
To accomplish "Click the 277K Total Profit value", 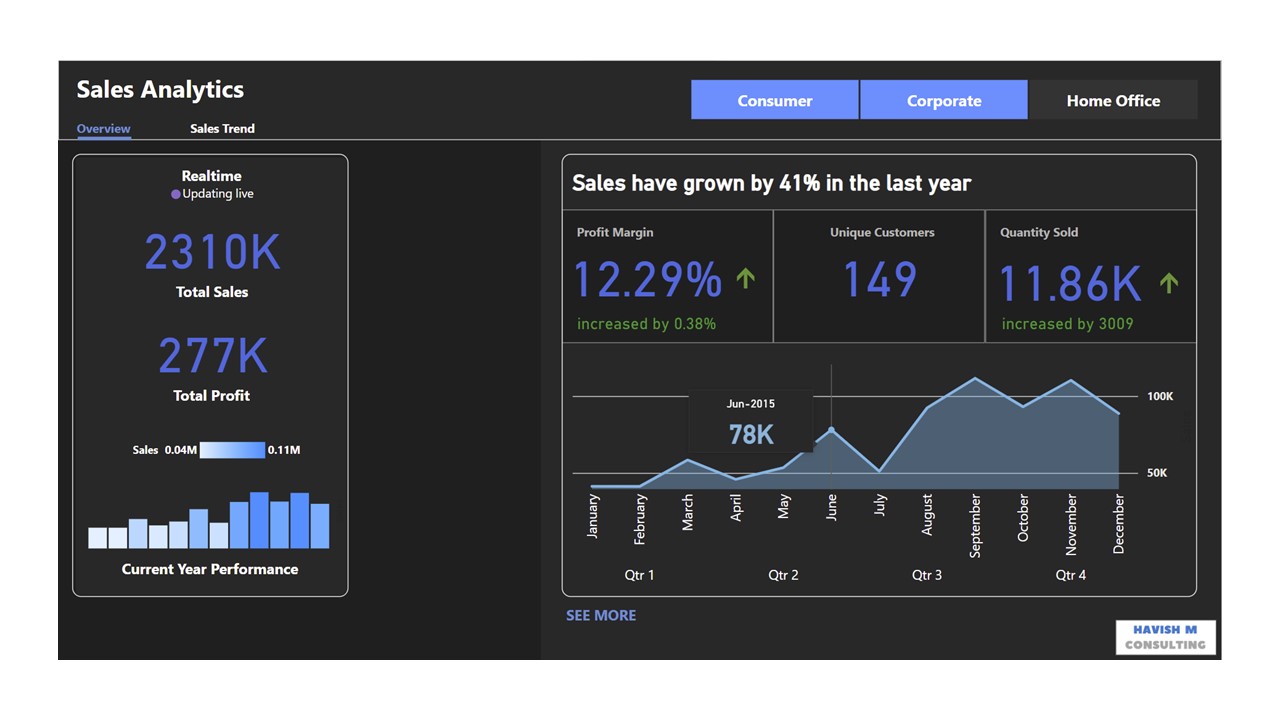I will [x=212, y=356].
